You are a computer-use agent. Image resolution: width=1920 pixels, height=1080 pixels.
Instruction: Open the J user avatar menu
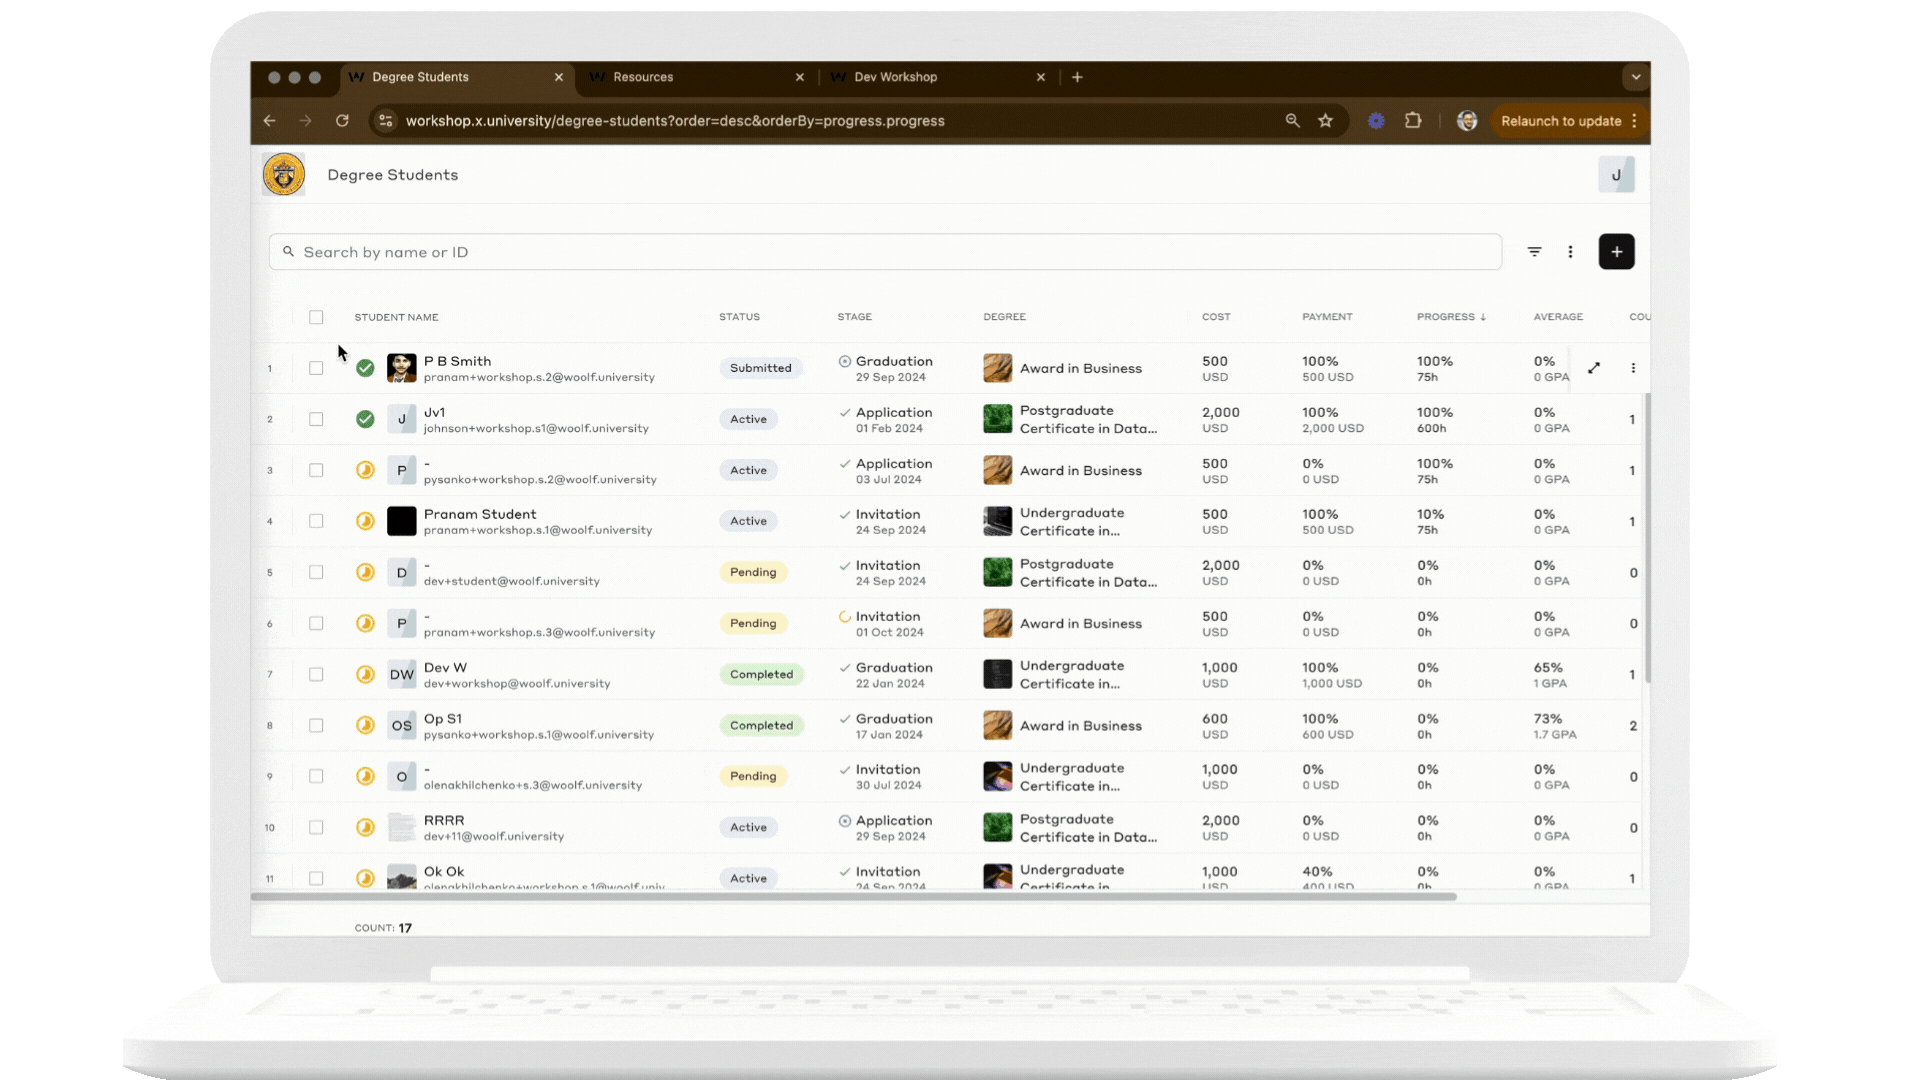point(1615,175)
